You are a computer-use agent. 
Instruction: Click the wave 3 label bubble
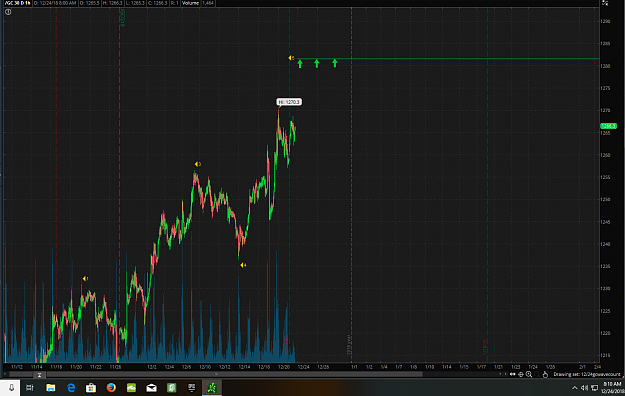(x=198, y=164)
